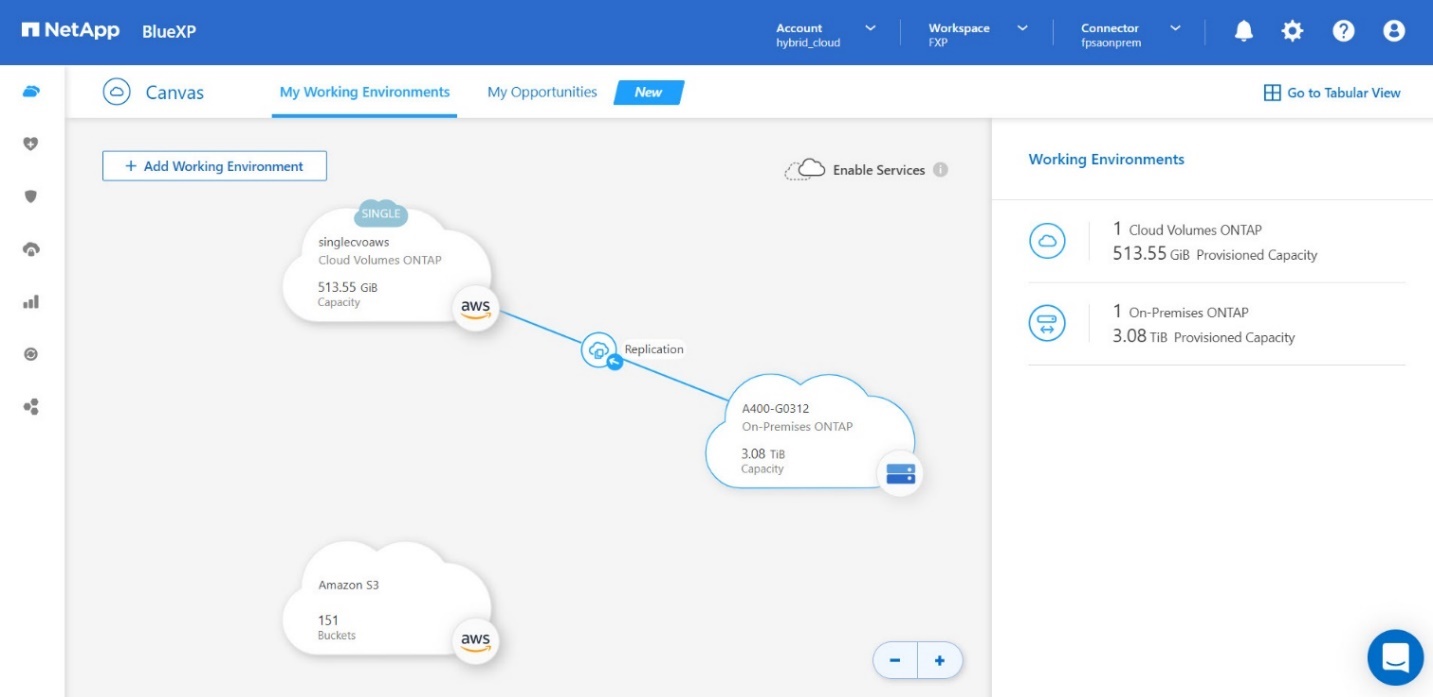Select My Working Environments tab
This screenshot has height=697, width=1433.
364,92
